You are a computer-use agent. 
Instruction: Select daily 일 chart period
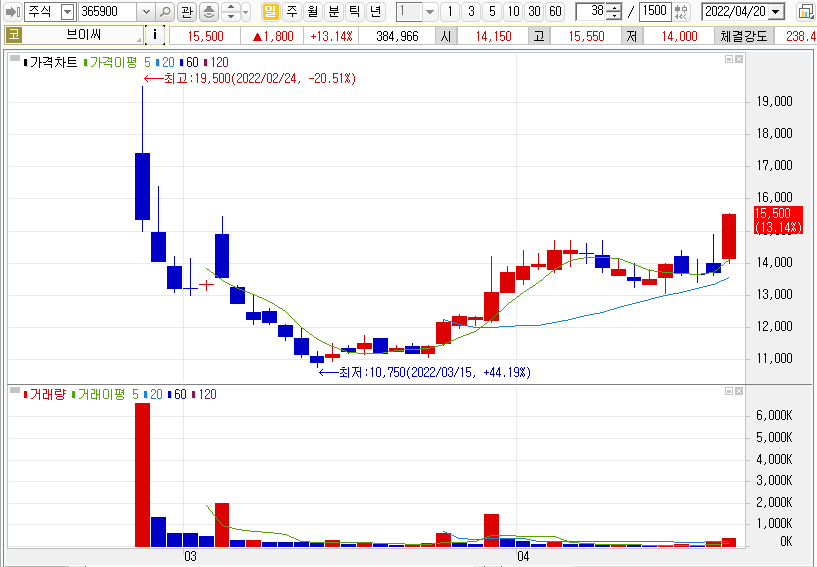(270, 11)
